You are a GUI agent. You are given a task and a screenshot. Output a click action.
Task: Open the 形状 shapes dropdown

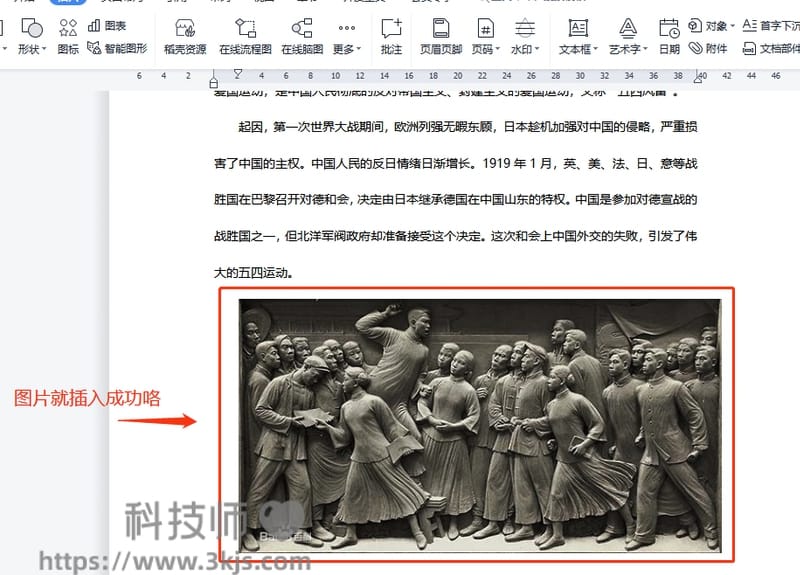(32, 36)
